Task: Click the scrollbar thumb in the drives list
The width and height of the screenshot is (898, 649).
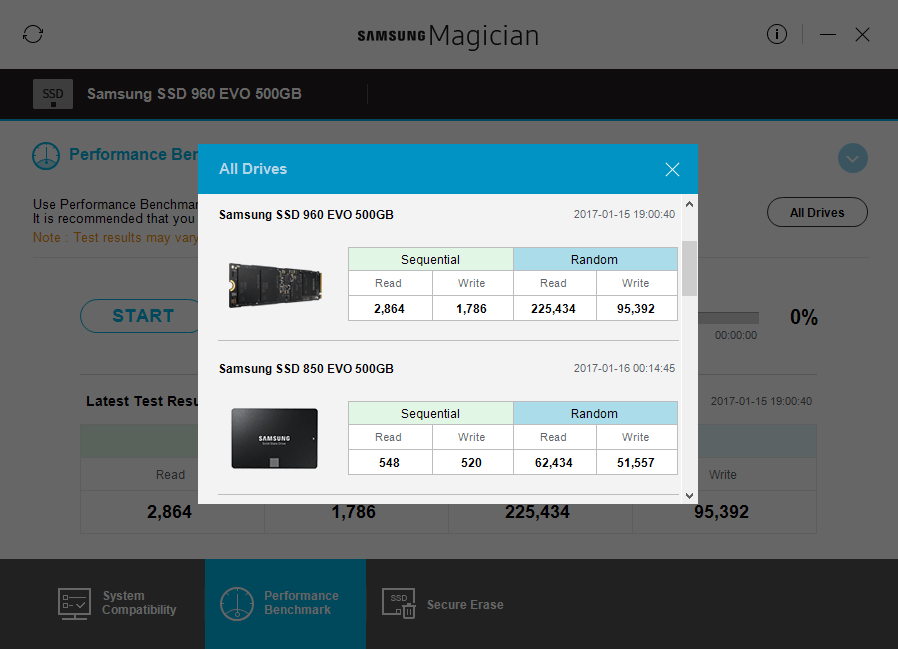Action: click(690, 268)
